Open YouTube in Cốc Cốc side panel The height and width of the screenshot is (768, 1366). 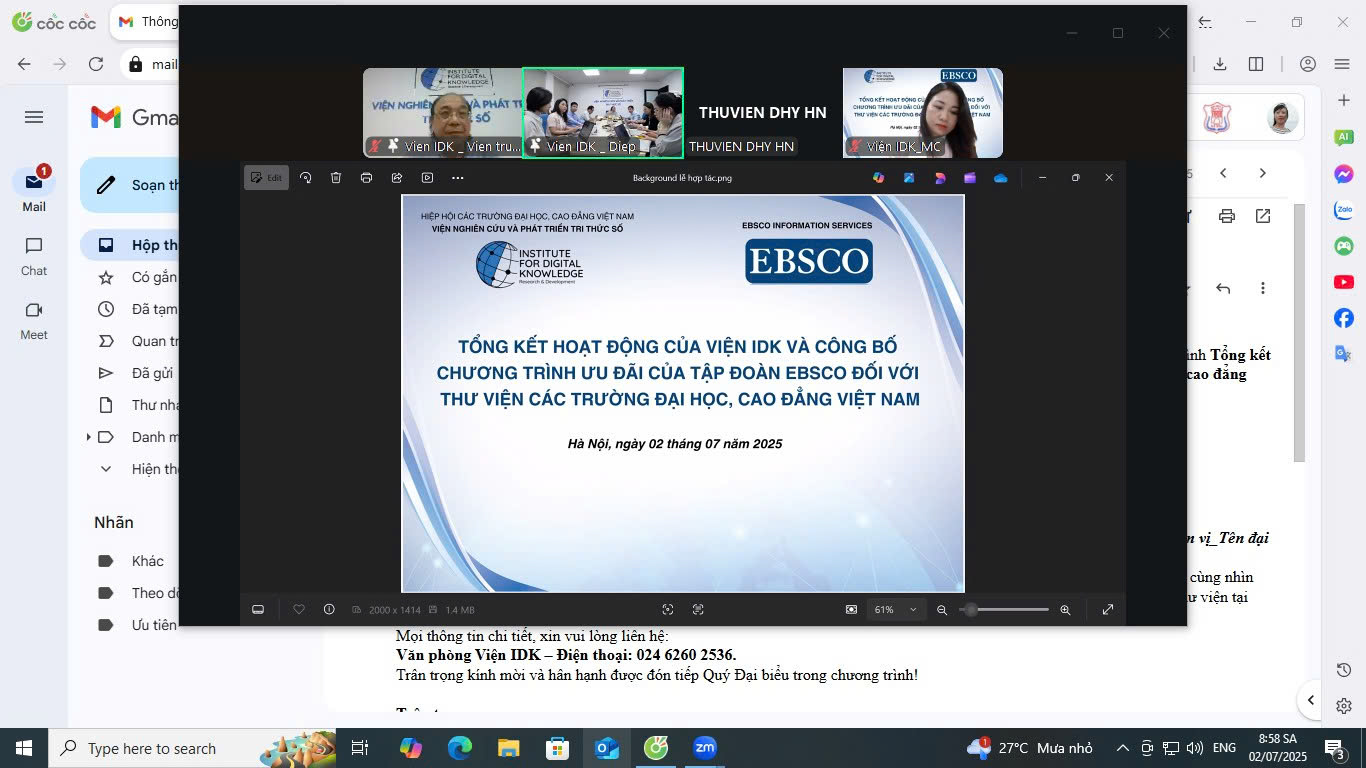[x=1344, y=282]
